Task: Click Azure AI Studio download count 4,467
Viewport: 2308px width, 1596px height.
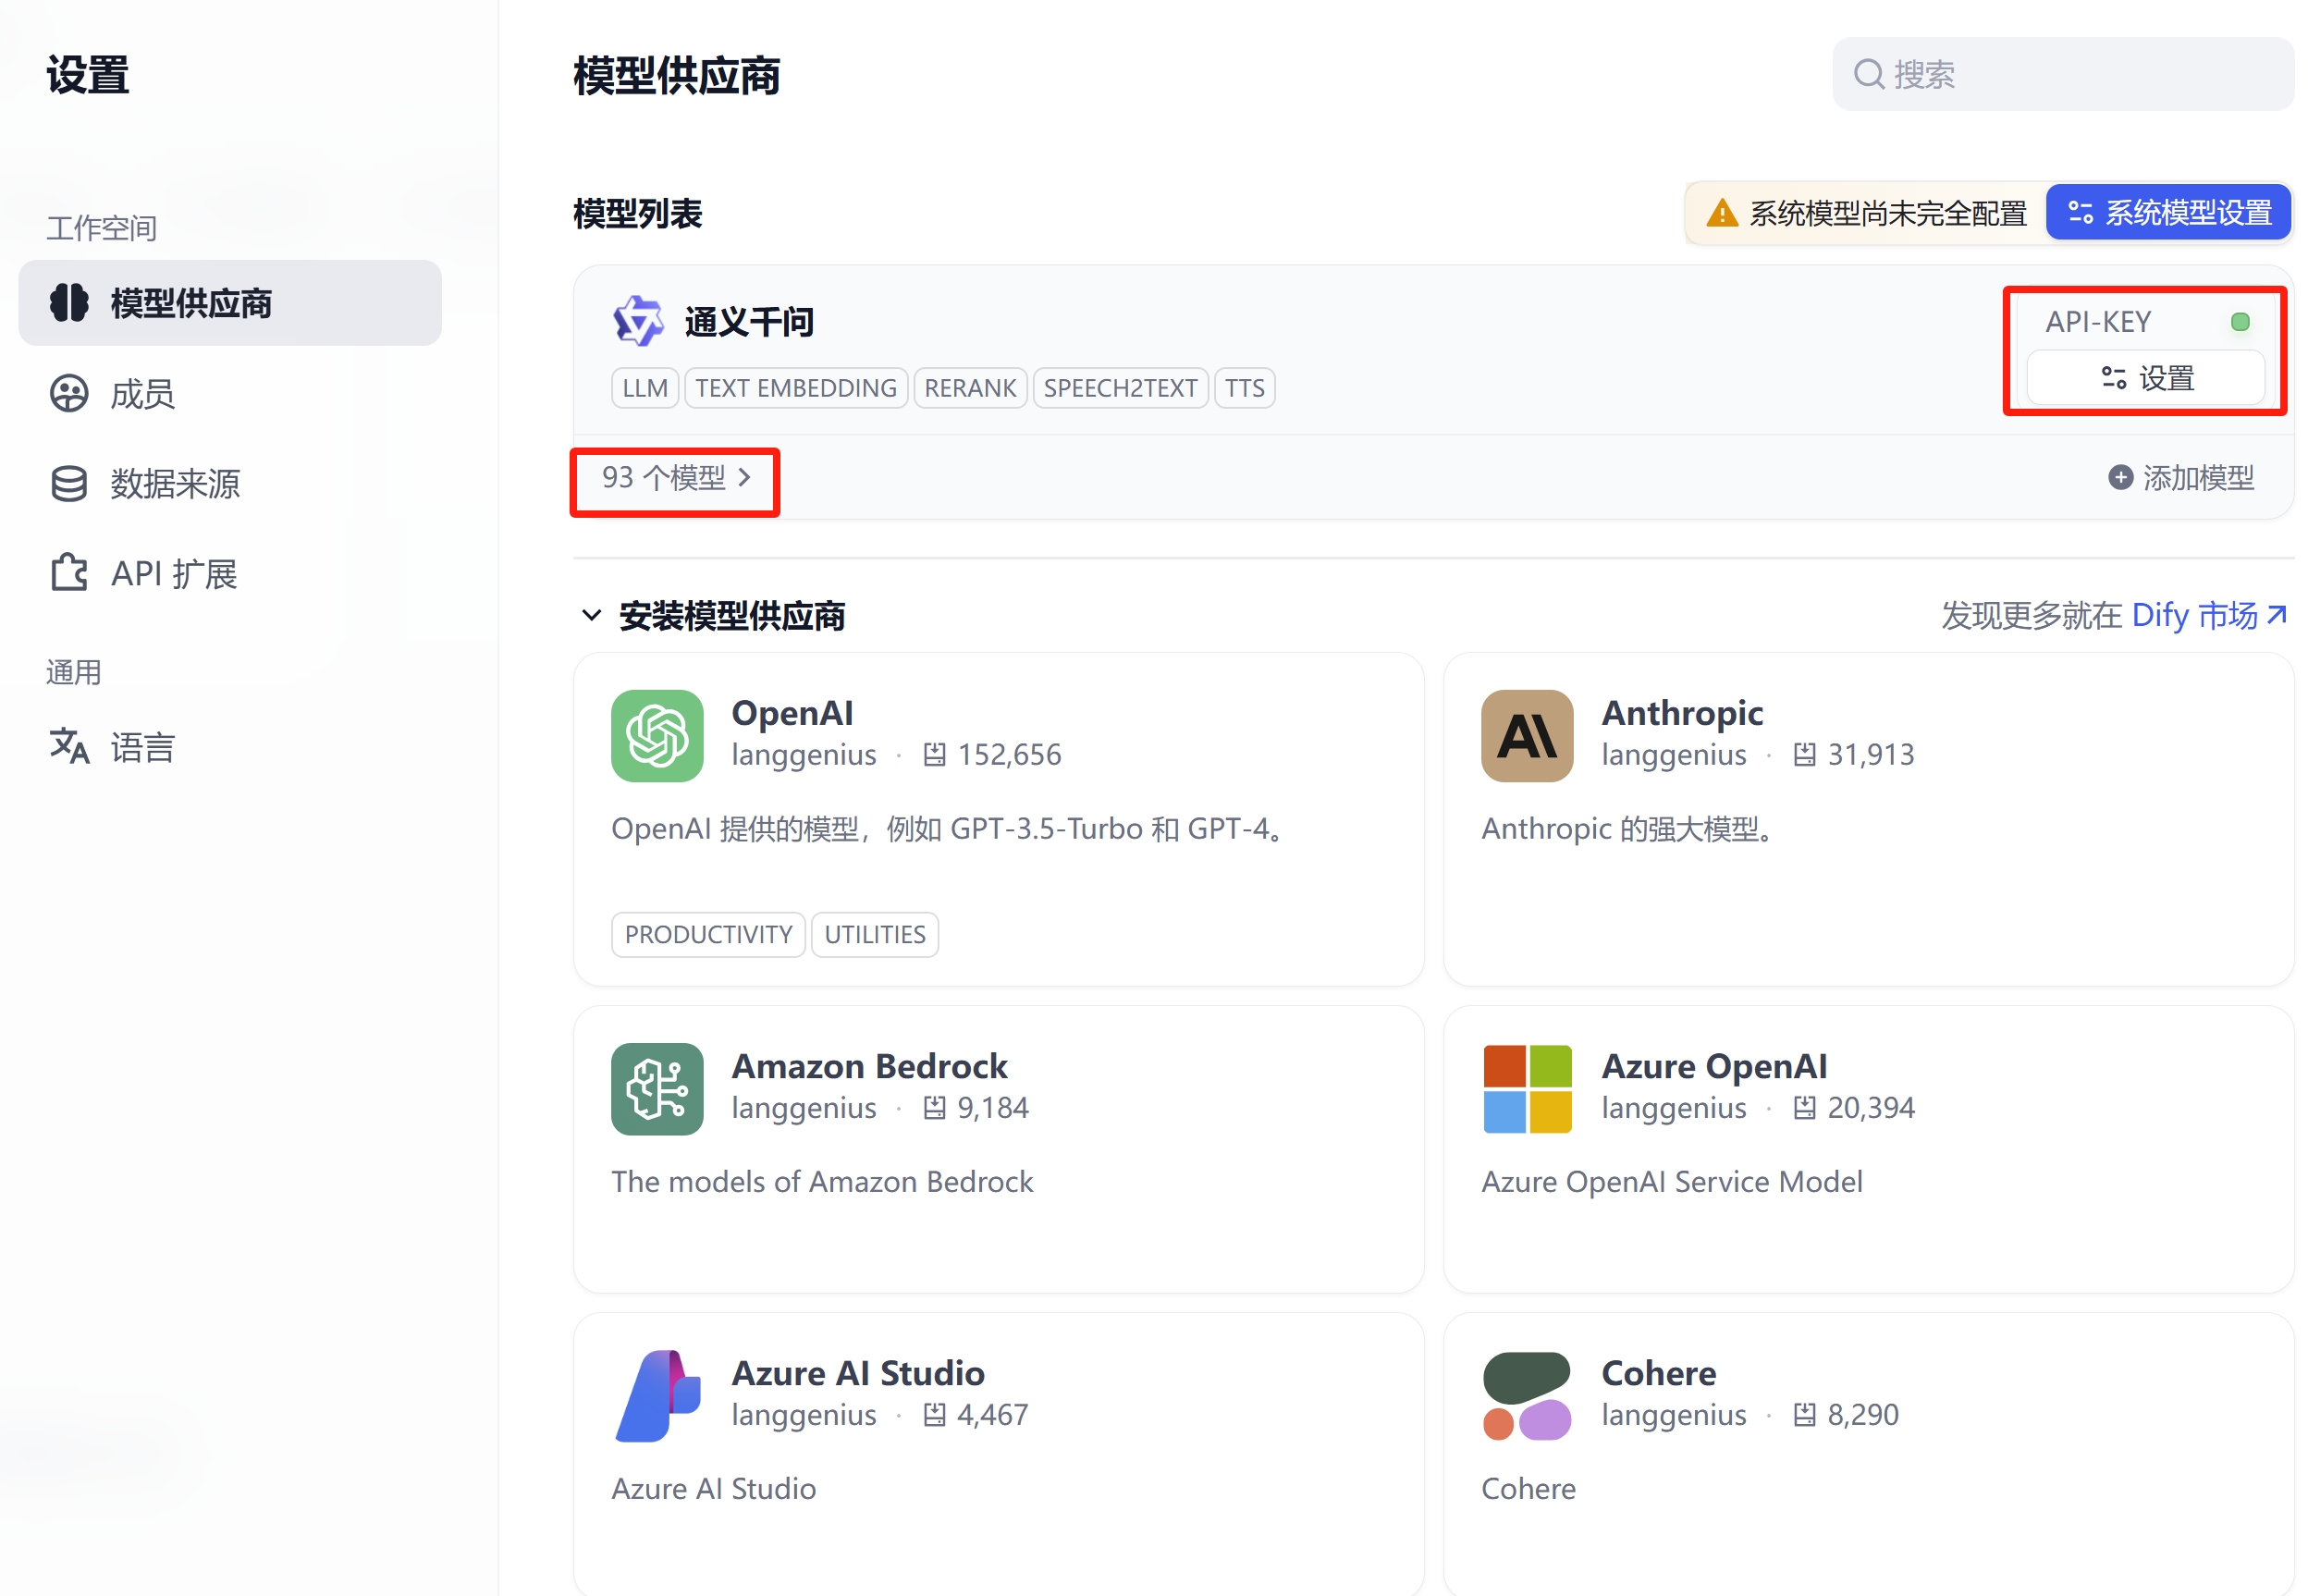Action: point(992,1415)
